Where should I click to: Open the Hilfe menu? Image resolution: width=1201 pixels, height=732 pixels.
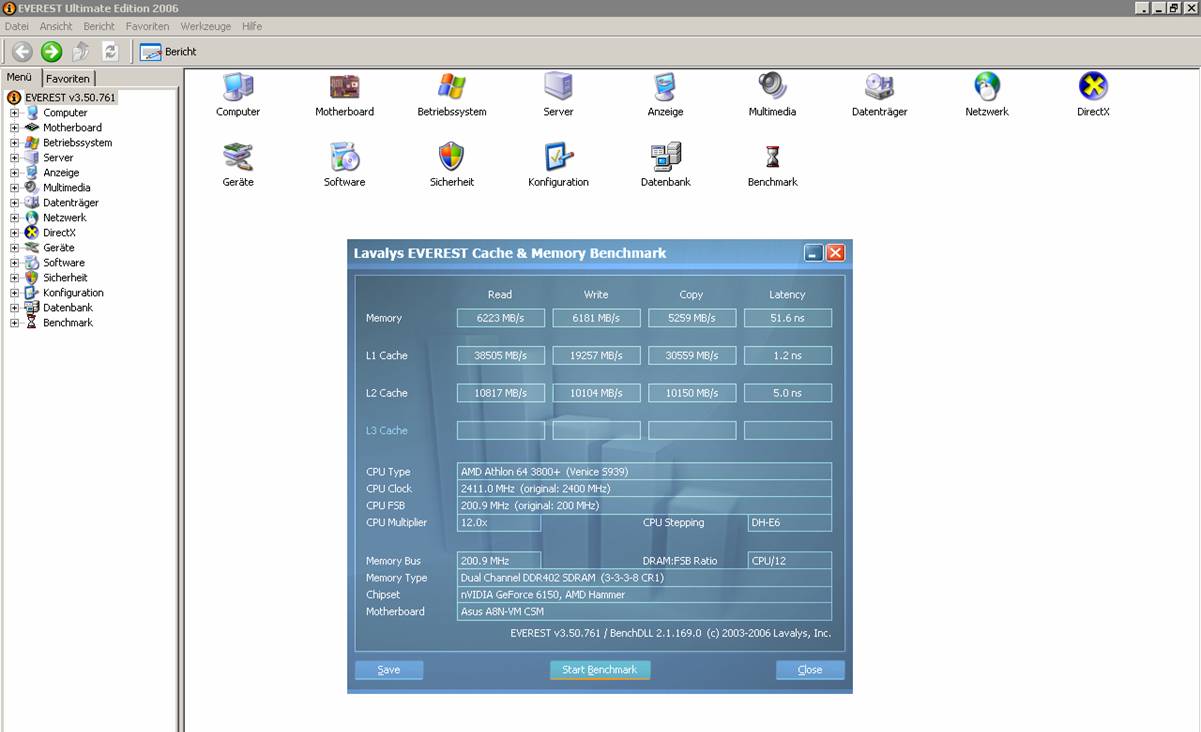pyautogui.click(x=252, y=26)
